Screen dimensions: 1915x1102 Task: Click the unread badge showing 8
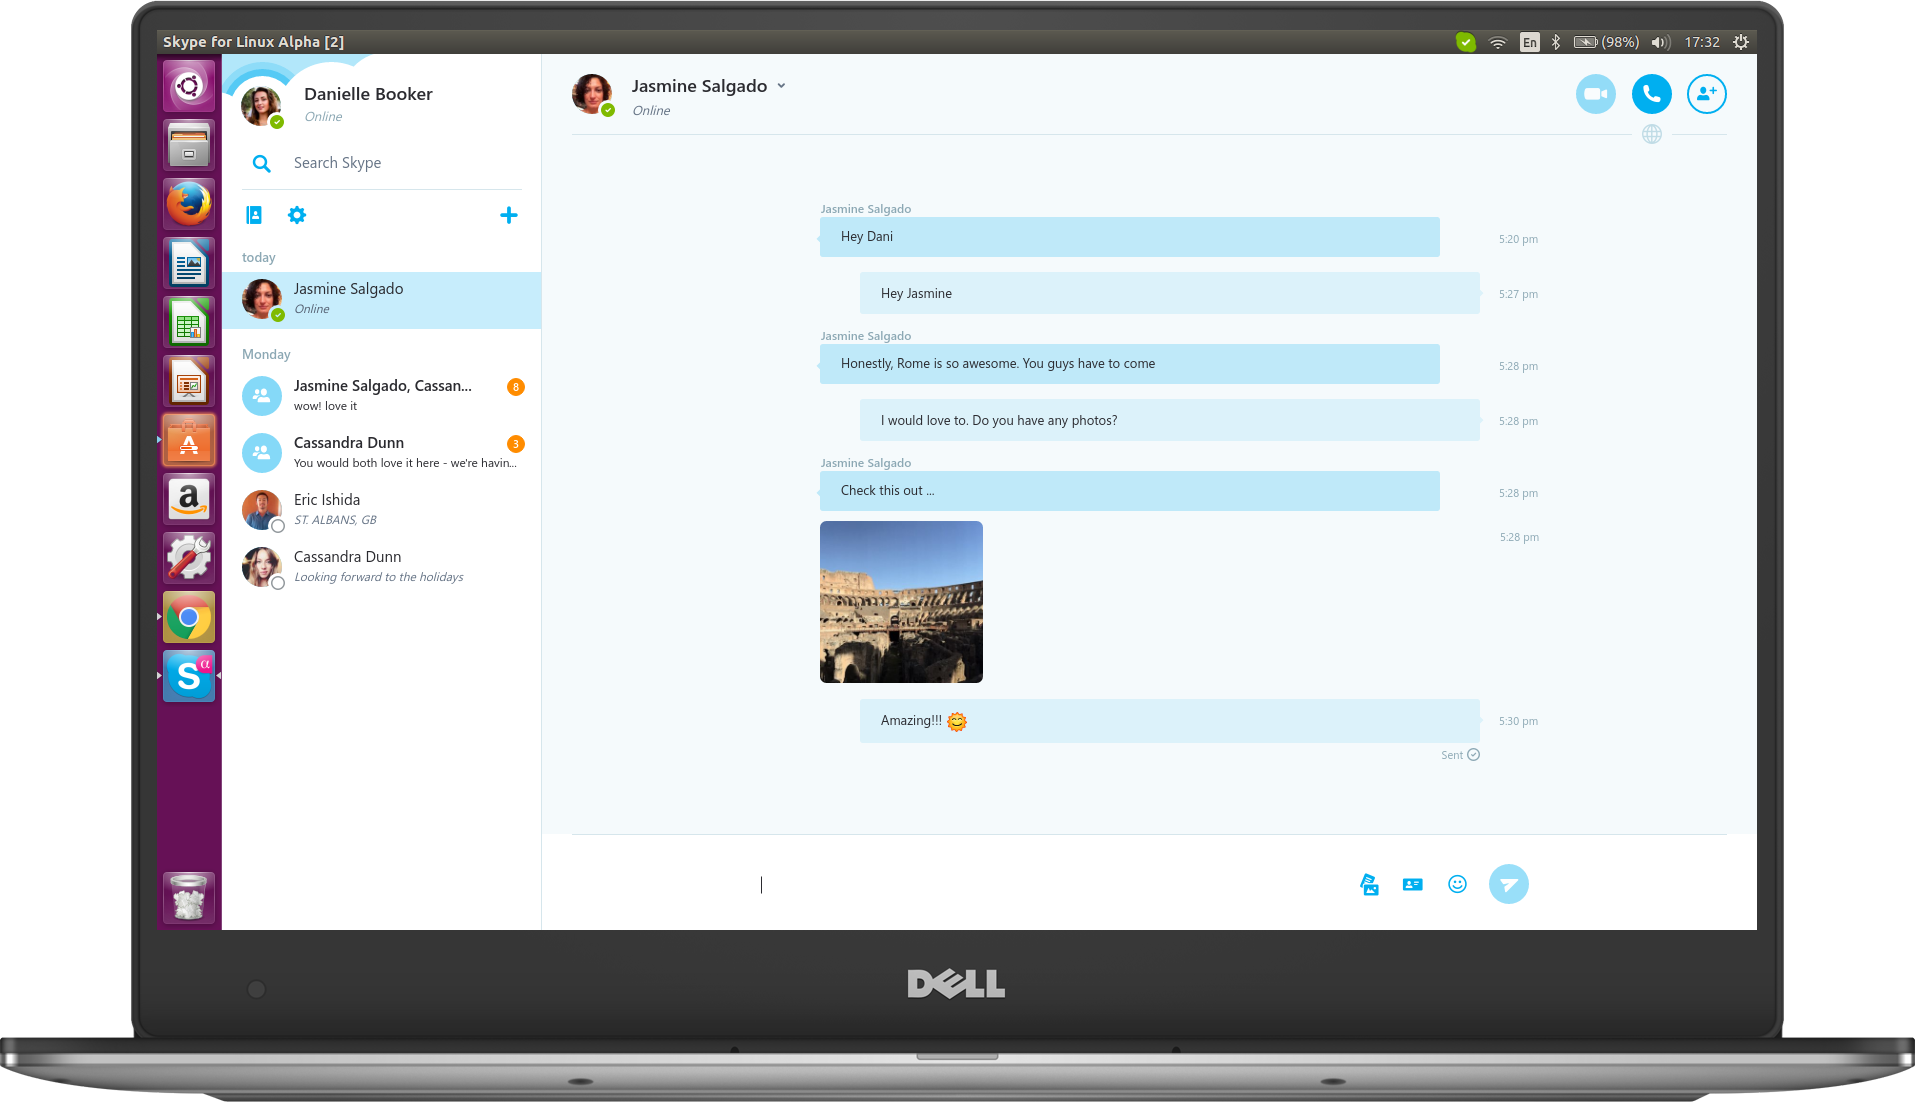pos(515,387)
